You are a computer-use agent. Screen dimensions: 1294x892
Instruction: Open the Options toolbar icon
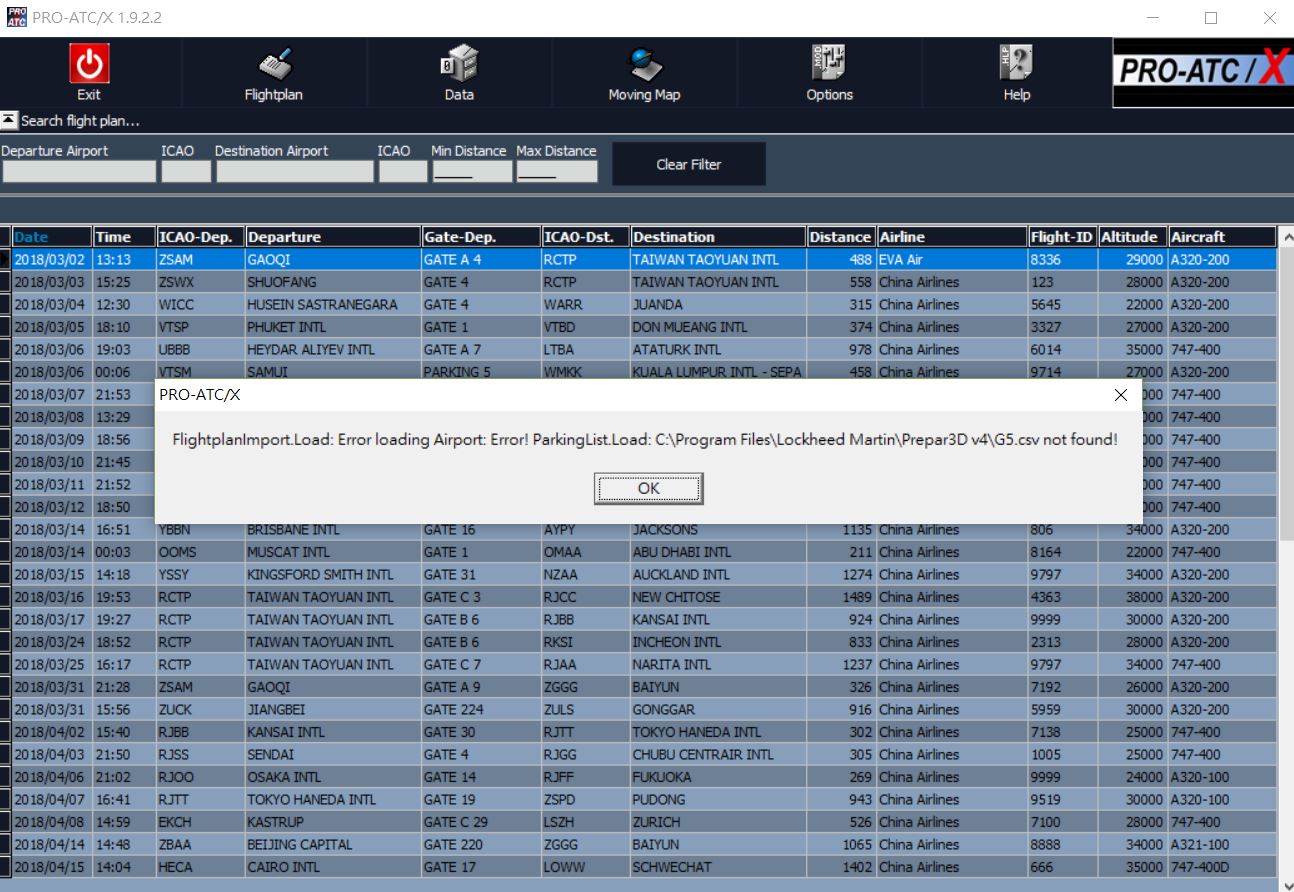tap(829, 65)
